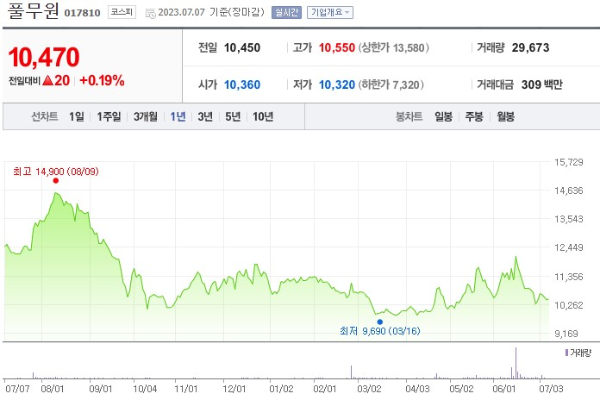Click the 고가 value 10,550
The width and height of the screenshot is (600, 409).
[337, 48]
